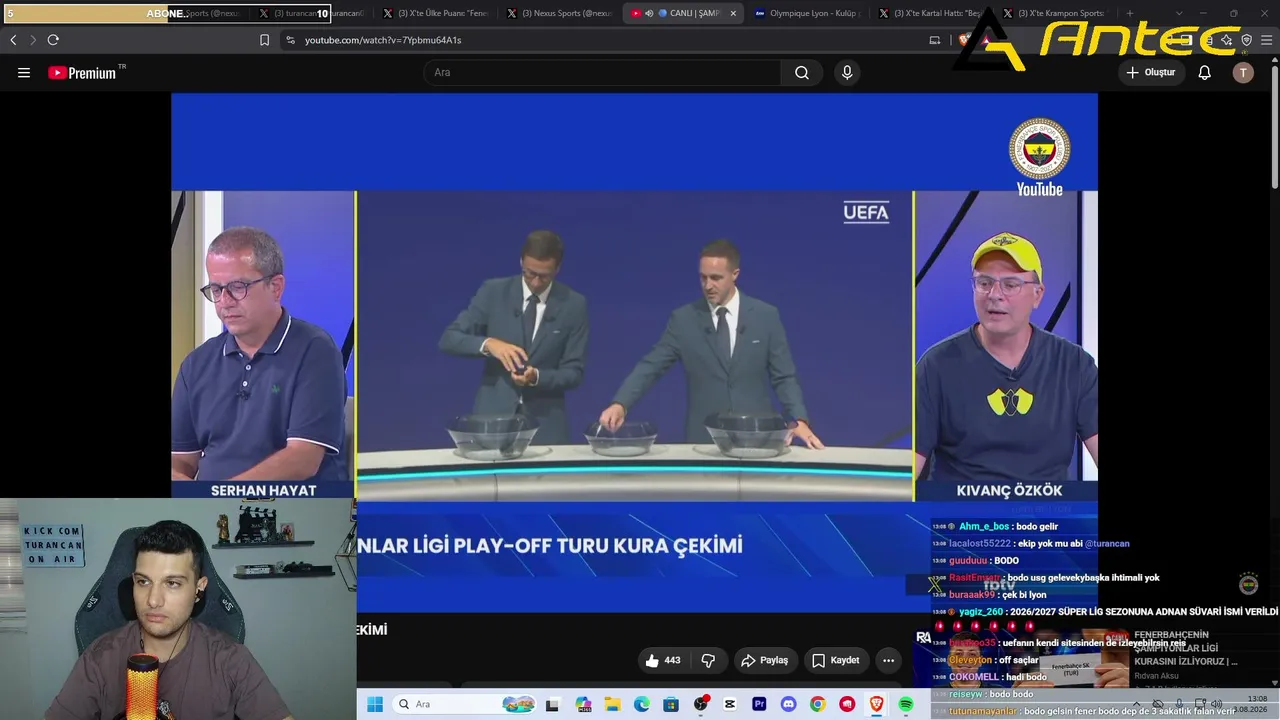Open Adobe Premiere Pro from the taskbar
1280x720 pixels.
click(x=759, y=704)
